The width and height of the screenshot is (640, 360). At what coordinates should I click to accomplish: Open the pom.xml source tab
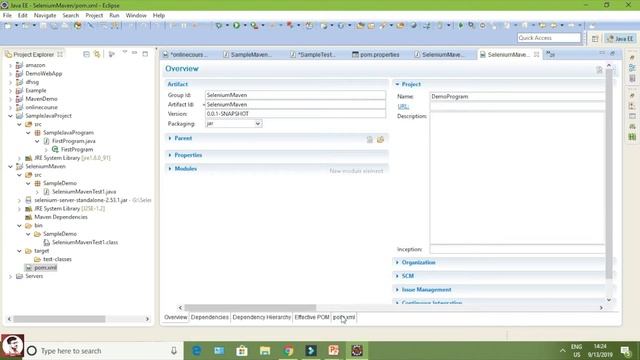click(x=344, y=317)
